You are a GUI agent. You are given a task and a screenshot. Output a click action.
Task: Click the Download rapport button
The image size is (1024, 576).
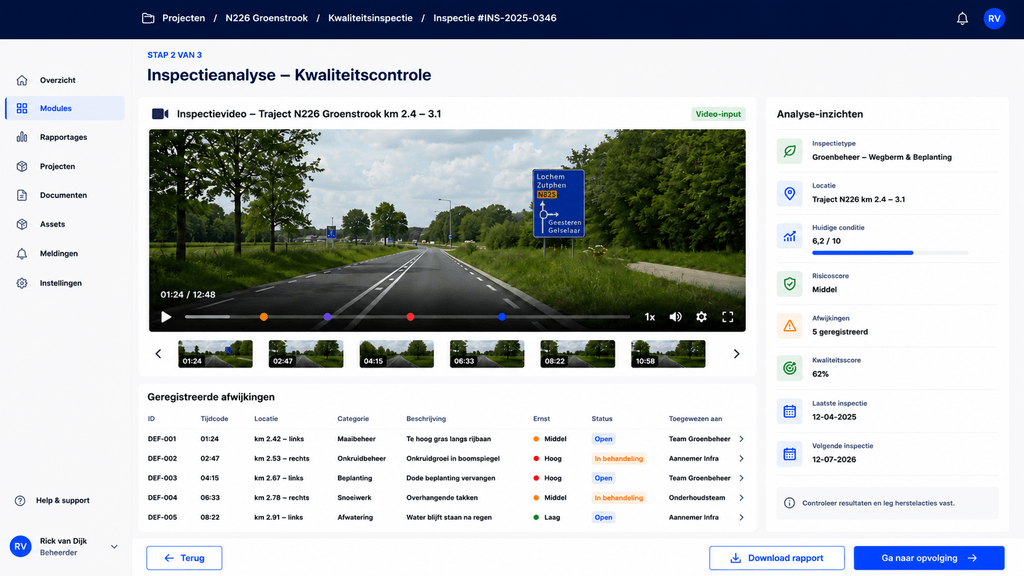(777, 558)
